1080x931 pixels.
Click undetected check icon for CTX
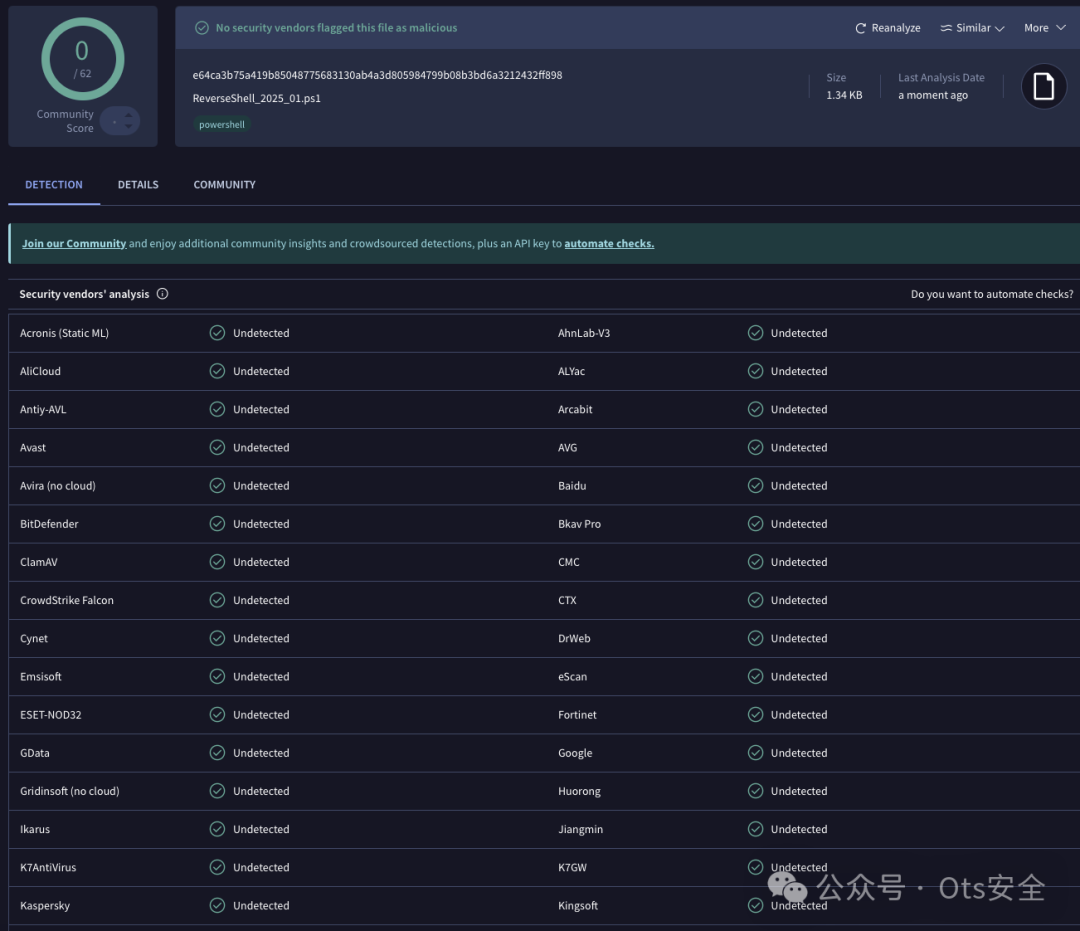coord(756,600)
